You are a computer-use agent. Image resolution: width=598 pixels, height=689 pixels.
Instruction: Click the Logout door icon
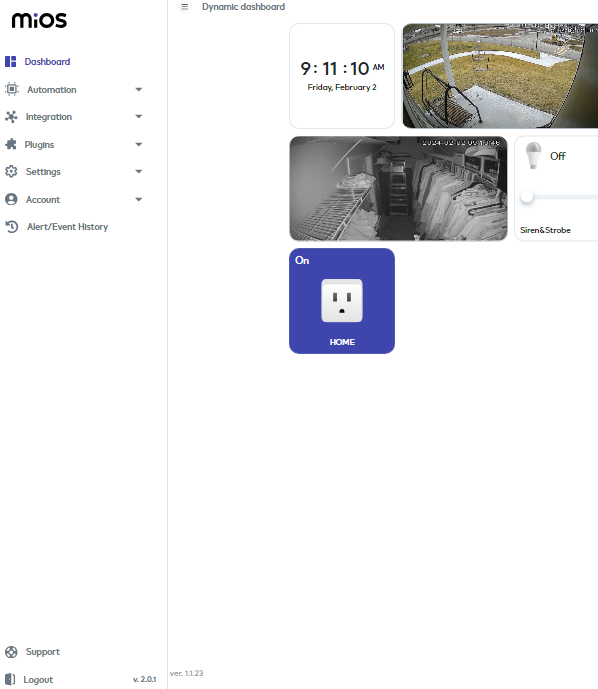pos(10,679)
